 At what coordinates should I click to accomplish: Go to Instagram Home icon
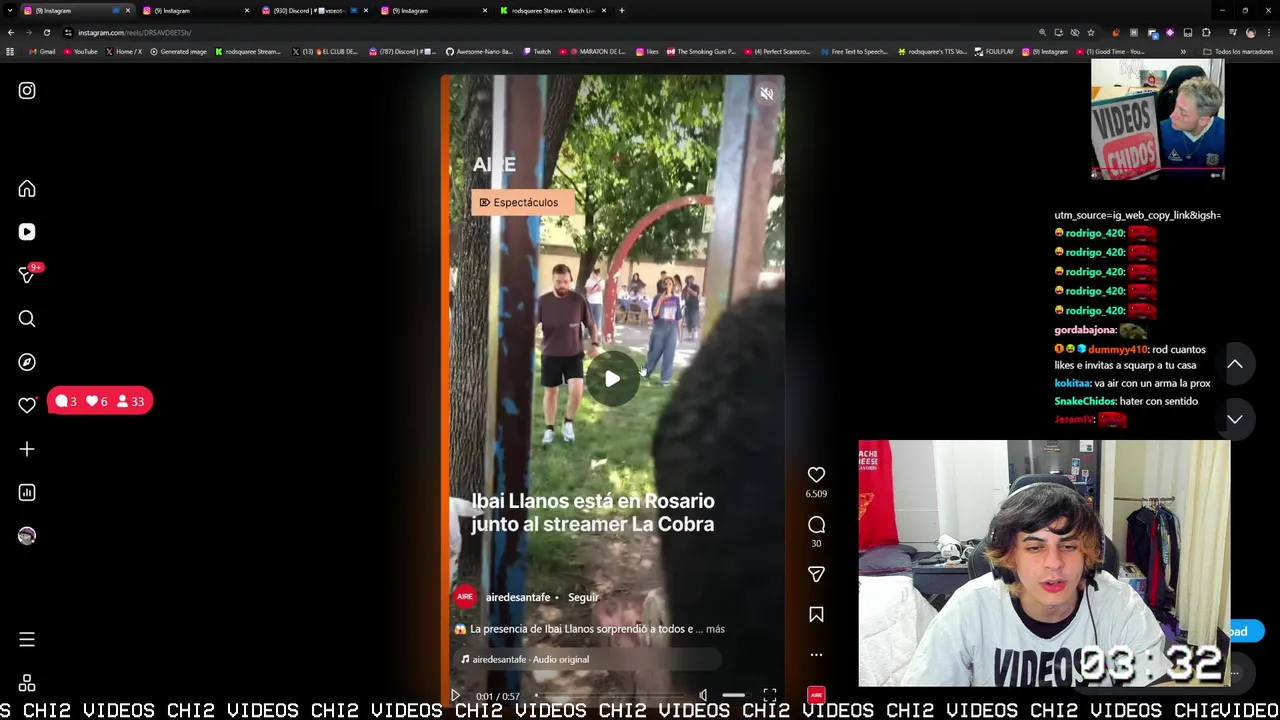click(27, 189)
